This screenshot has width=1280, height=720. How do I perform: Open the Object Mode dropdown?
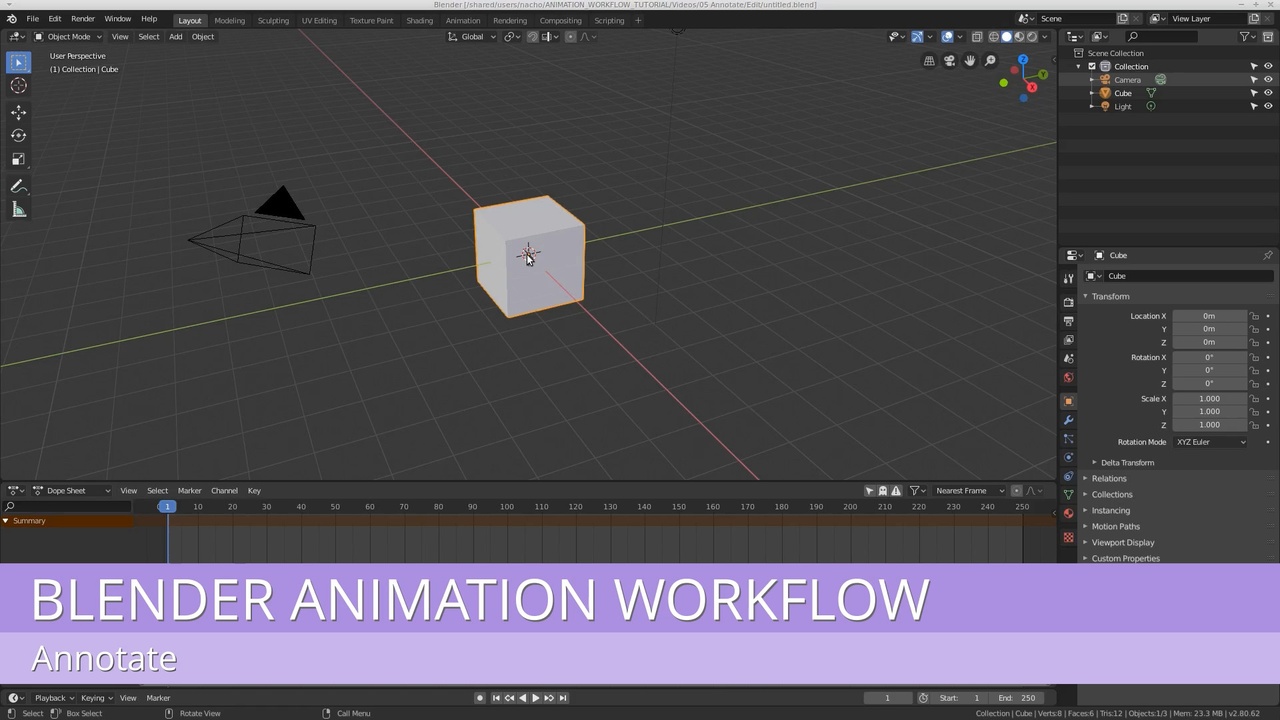point(68,37)
